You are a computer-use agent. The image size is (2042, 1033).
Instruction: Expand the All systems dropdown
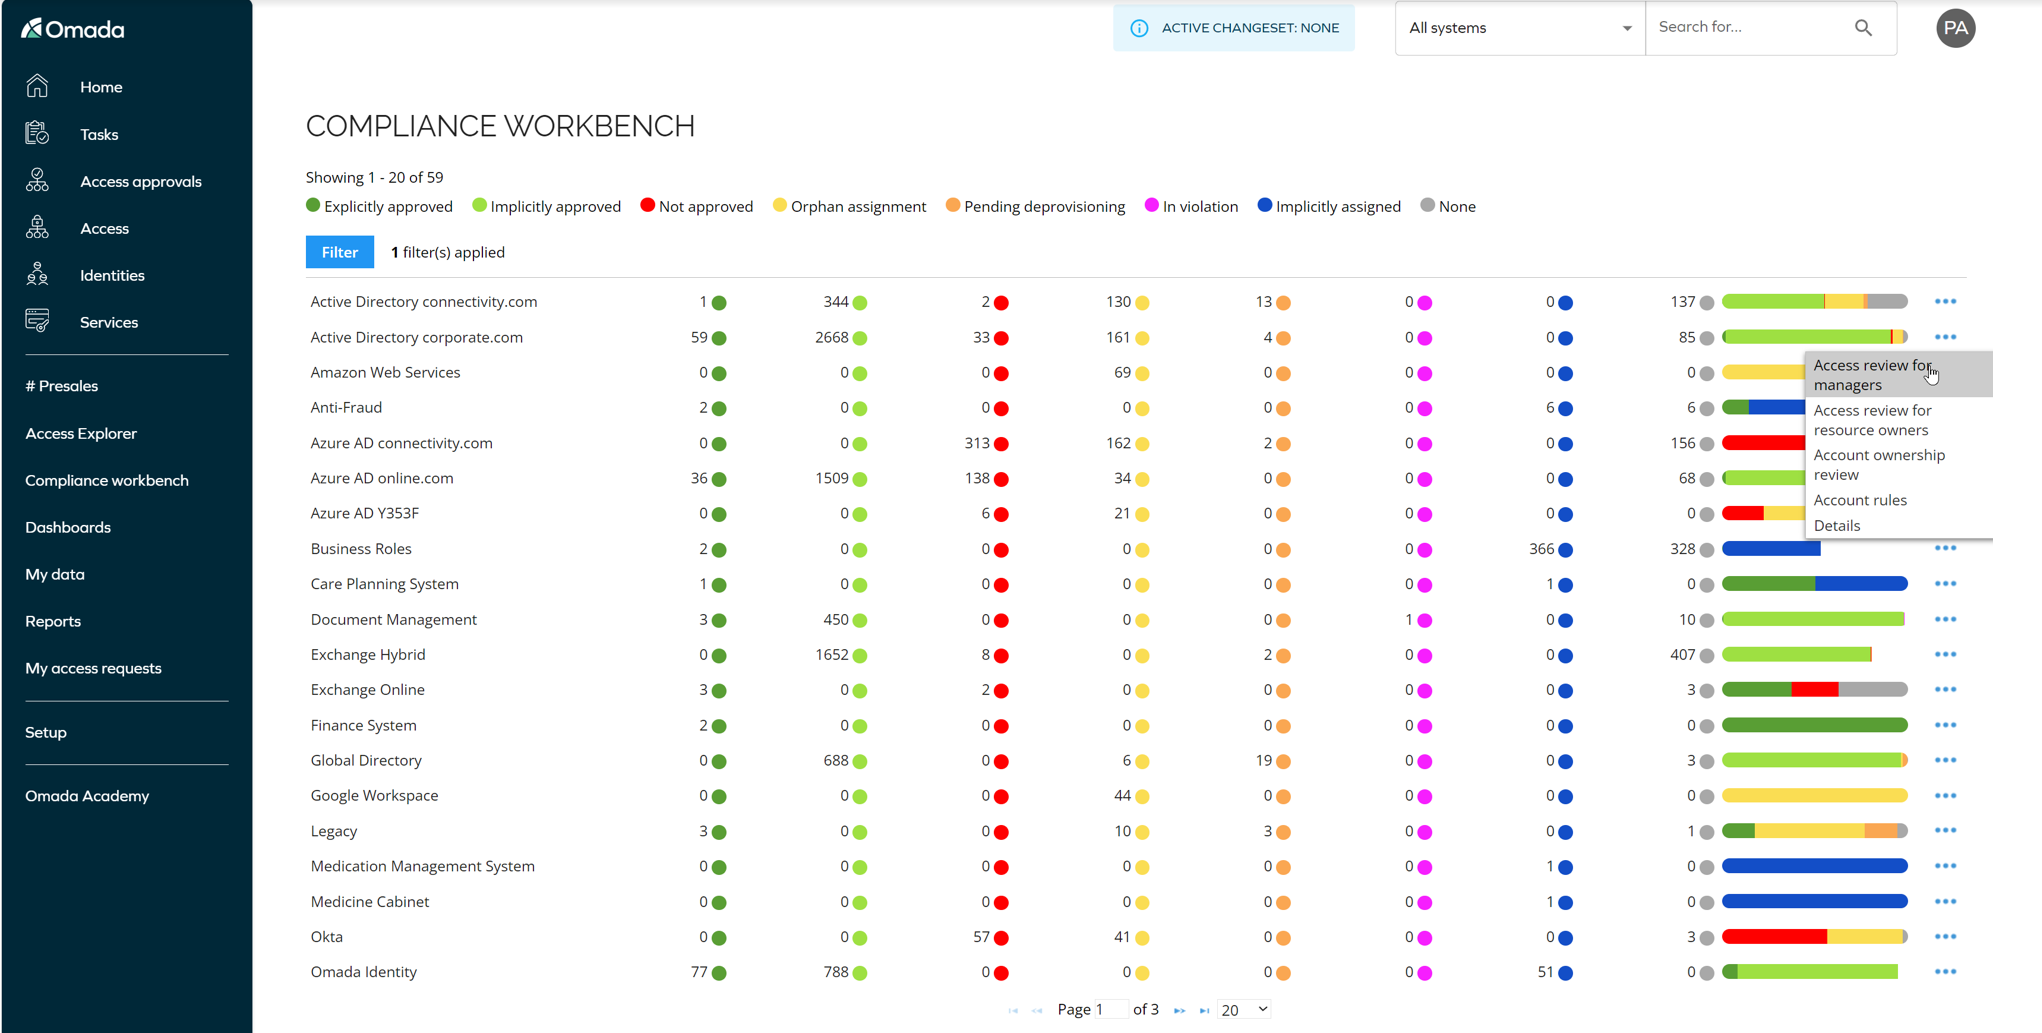click(x=1519, y=28)
